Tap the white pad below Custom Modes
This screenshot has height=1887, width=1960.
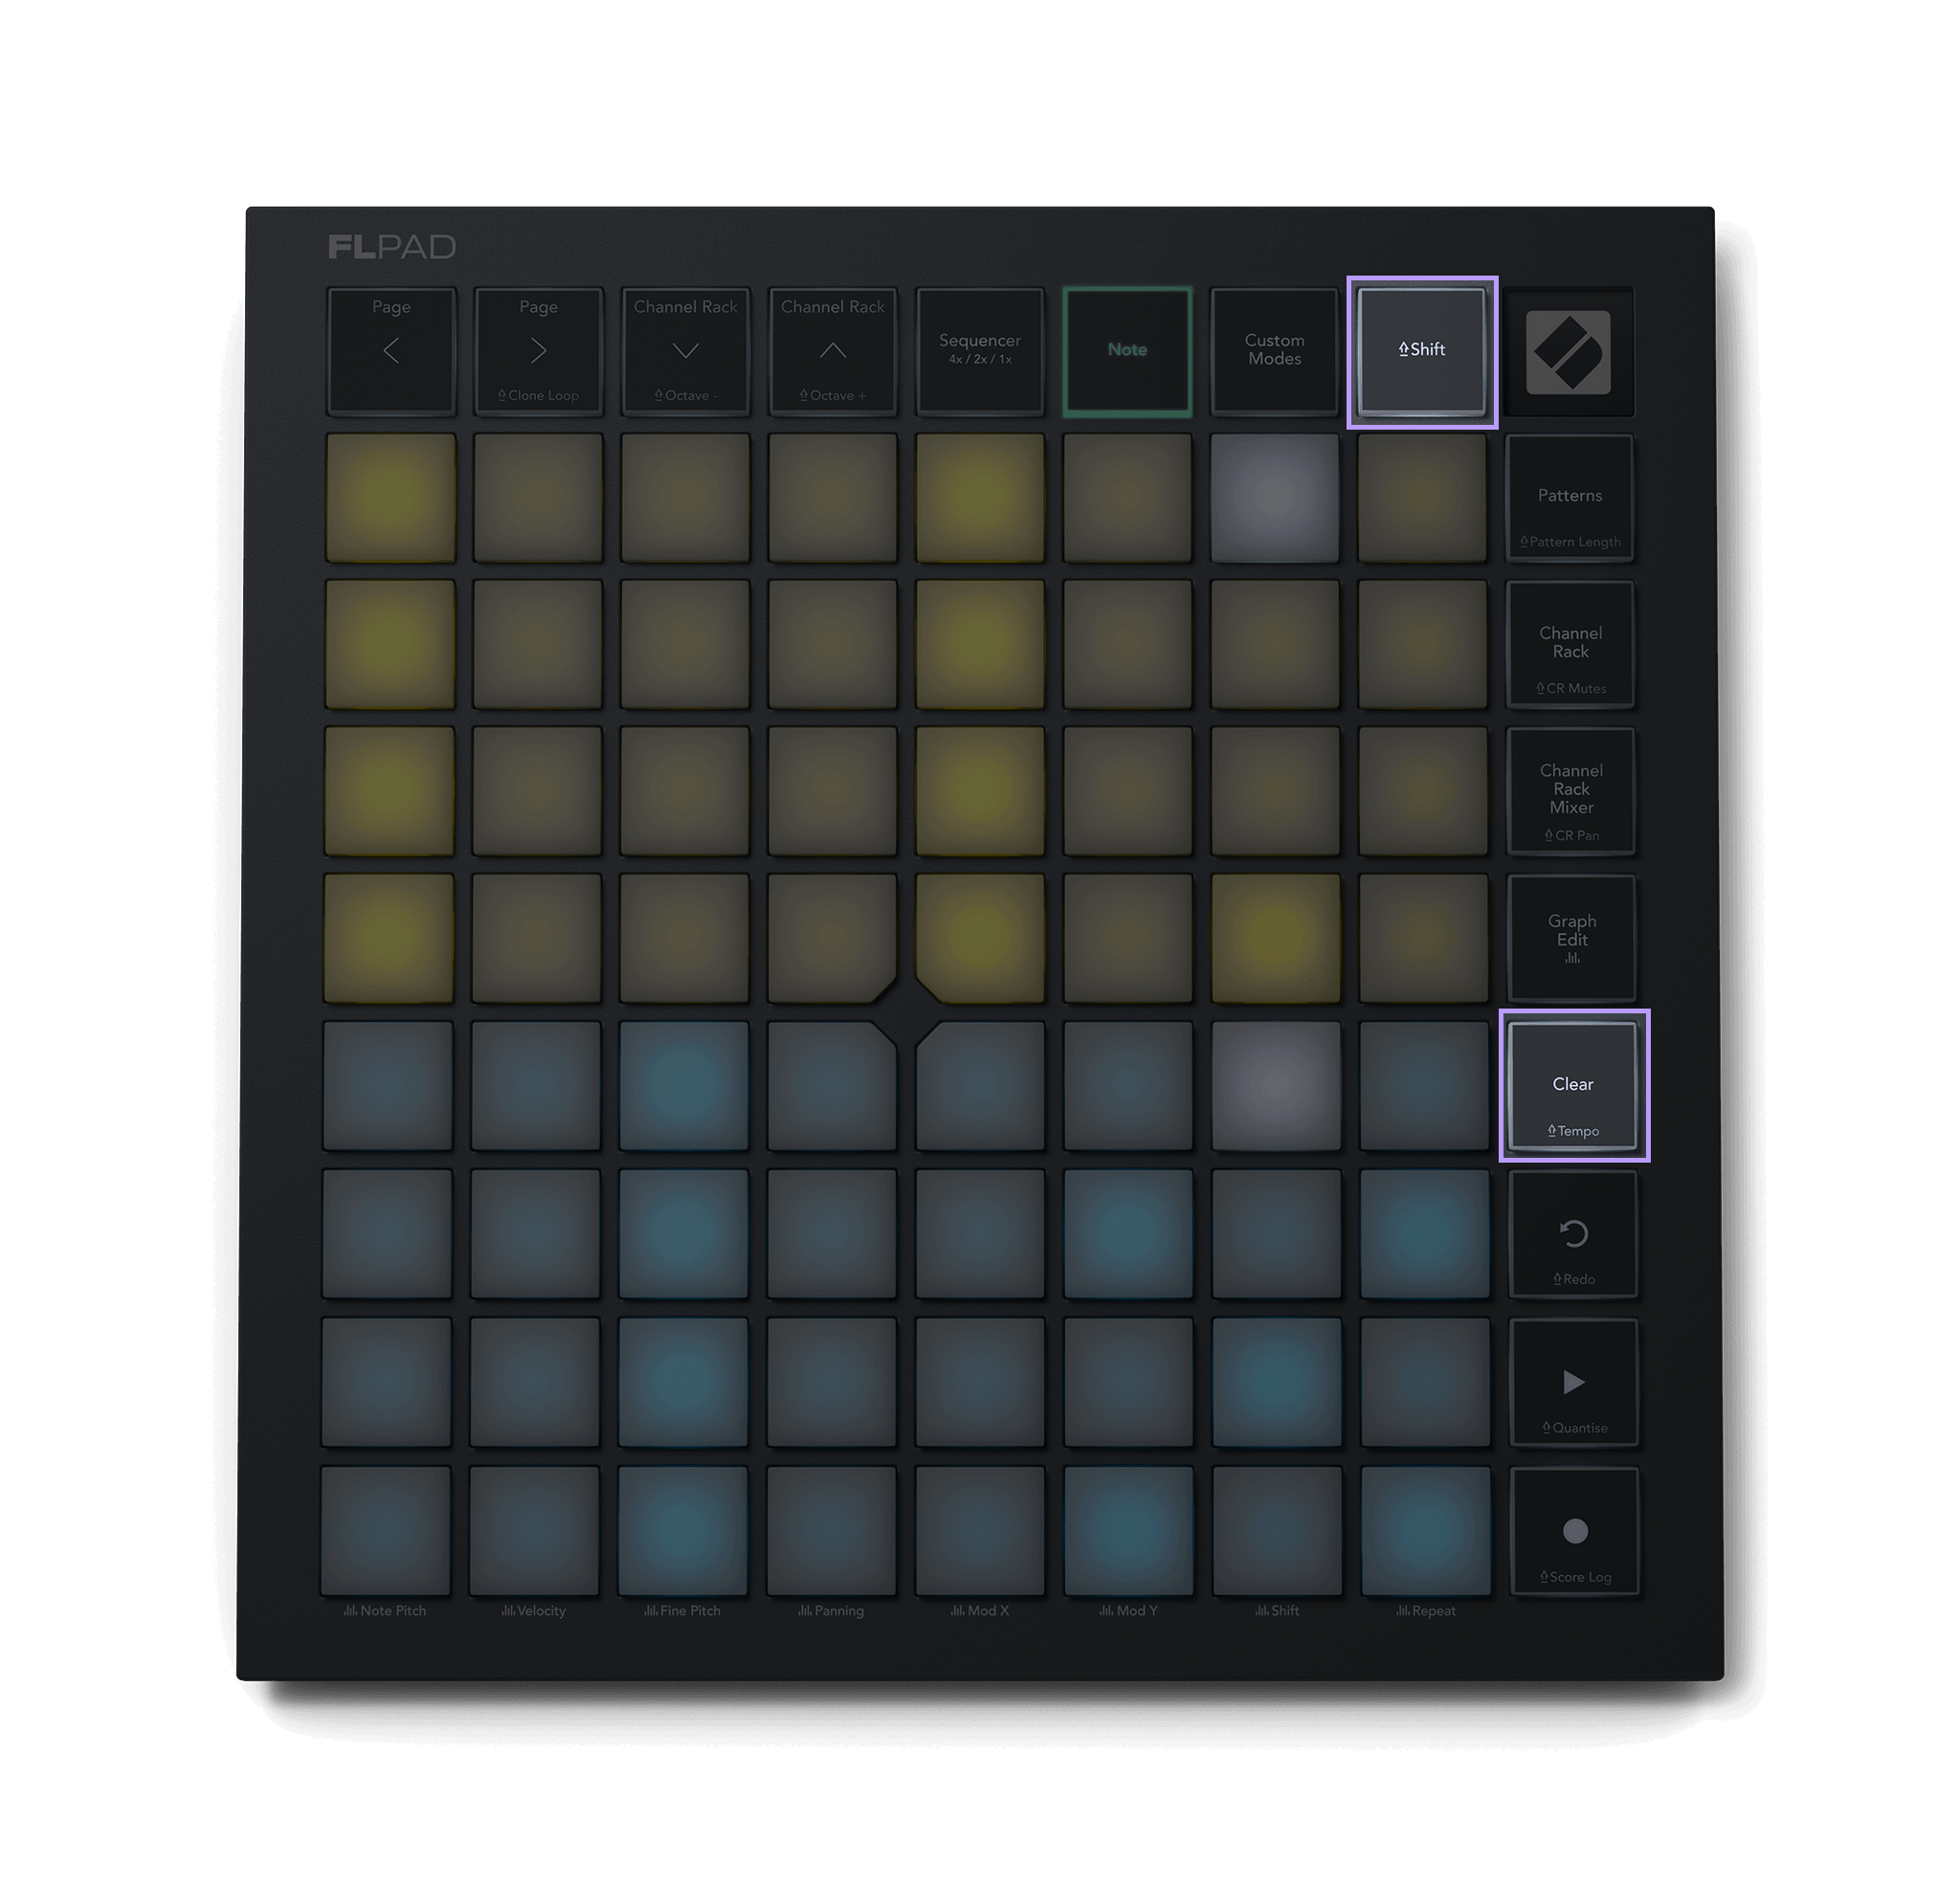1274,497
